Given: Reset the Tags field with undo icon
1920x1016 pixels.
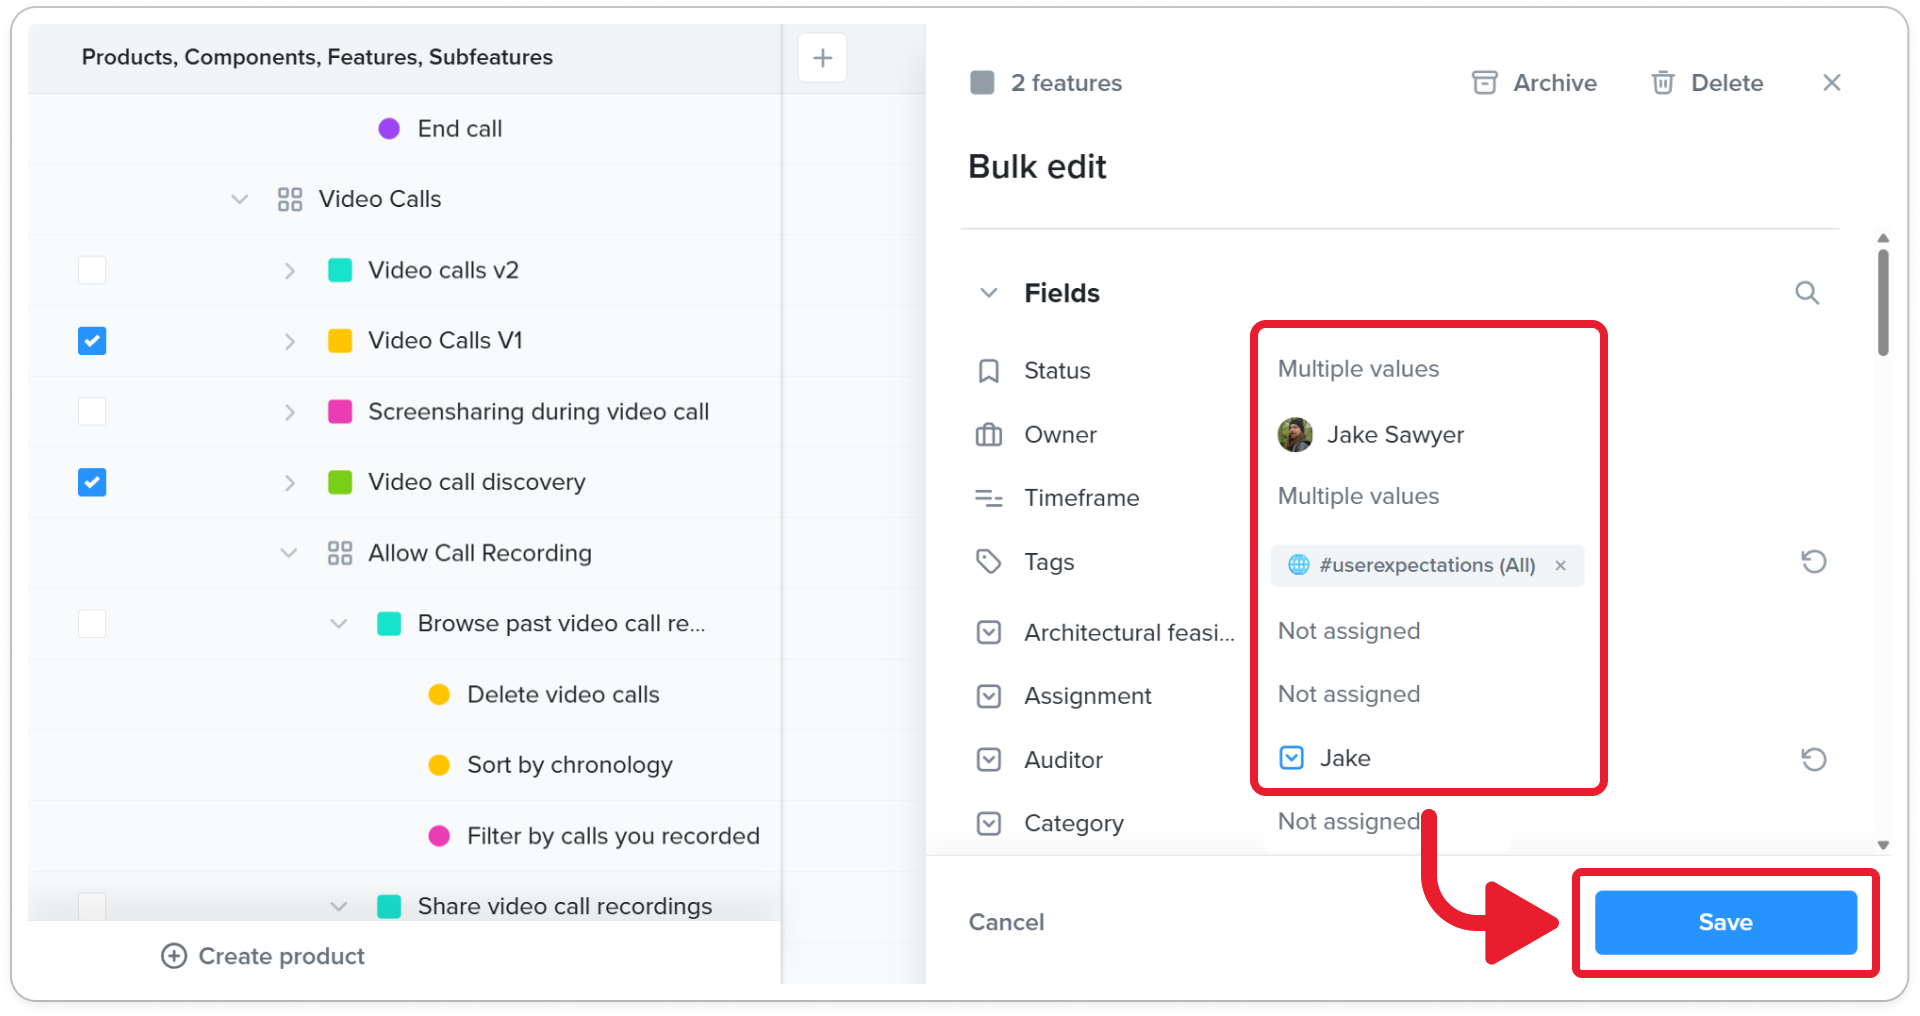Looking at the screenshot, I should (x=1814, y=562).
